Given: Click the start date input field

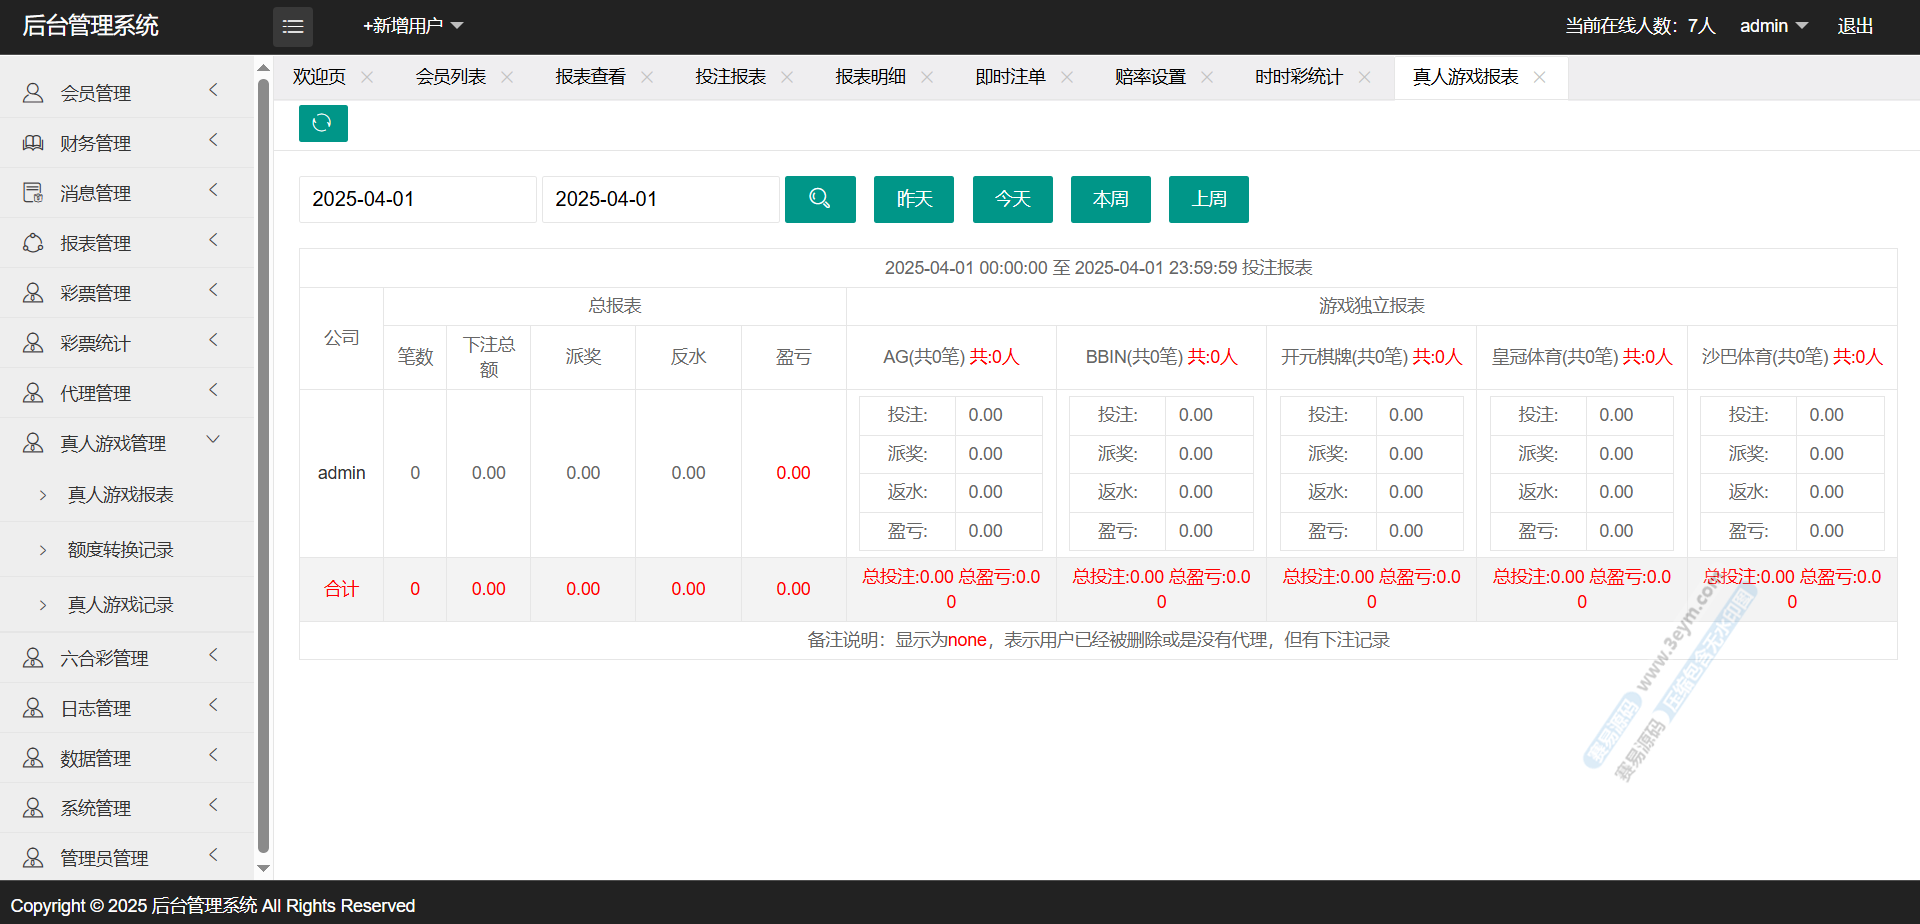Looking at the screenshot, I should point(417,199).
